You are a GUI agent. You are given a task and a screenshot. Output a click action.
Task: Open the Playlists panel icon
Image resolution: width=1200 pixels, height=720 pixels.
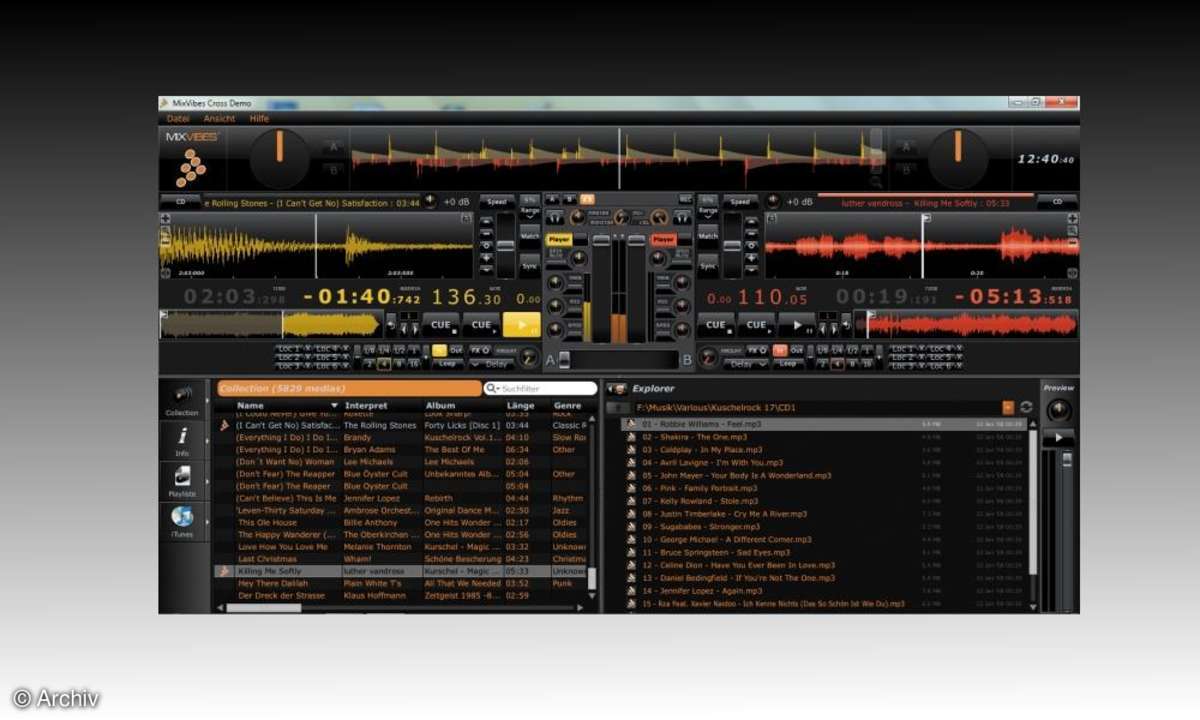click(x=182, y=481)
